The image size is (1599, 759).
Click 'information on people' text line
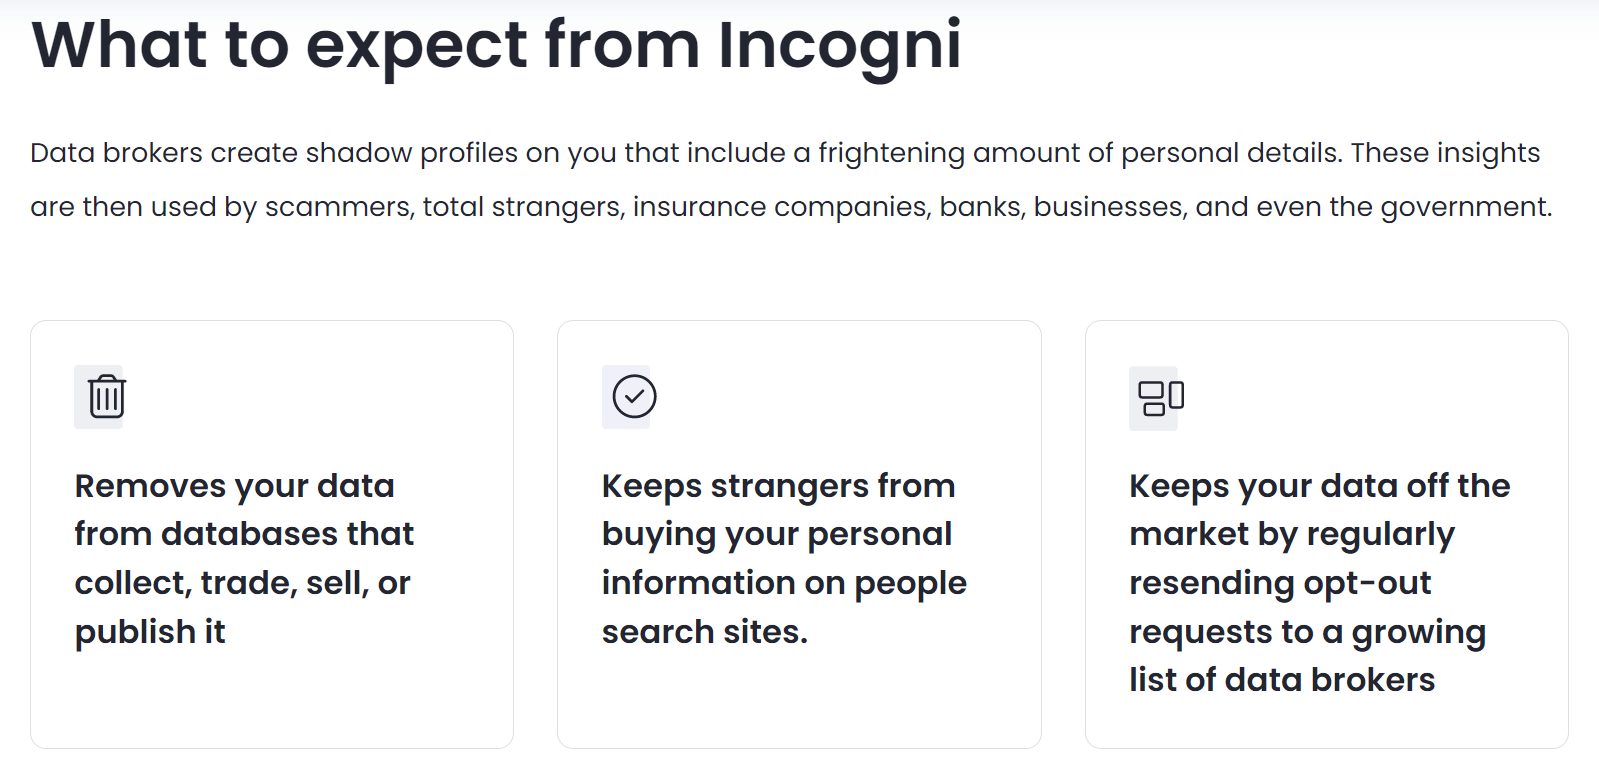pos(784,583)
